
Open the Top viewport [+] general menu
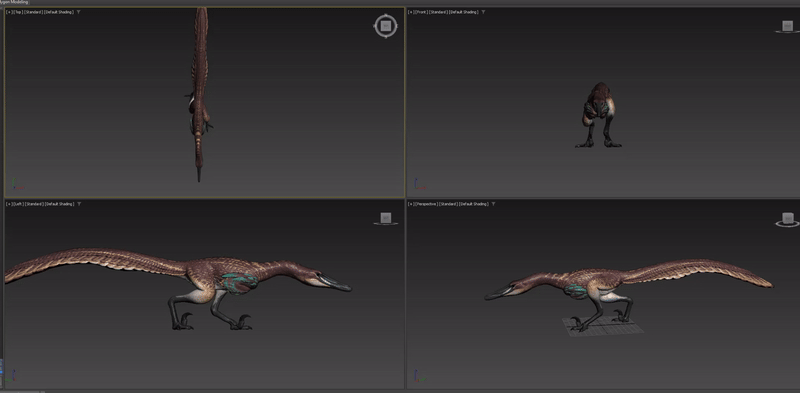pyautogui.click(x=9, y=12)
